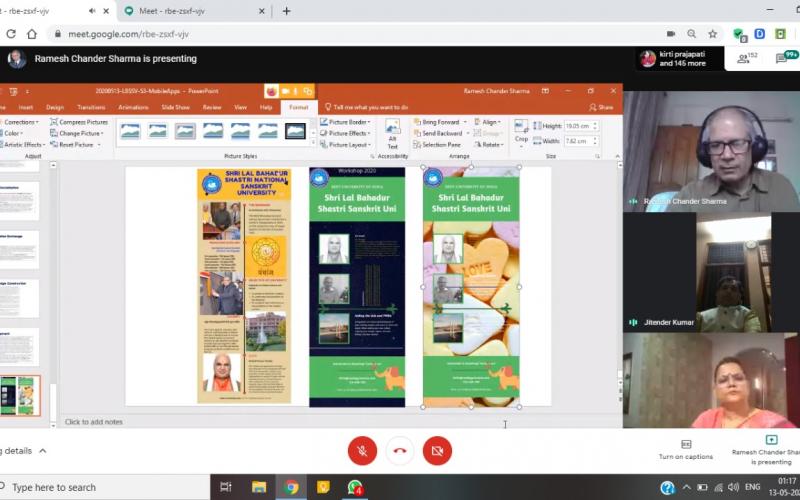800x500 pixels.
Task: Open the Picture Effects dropdown
Action: [345, 134]
